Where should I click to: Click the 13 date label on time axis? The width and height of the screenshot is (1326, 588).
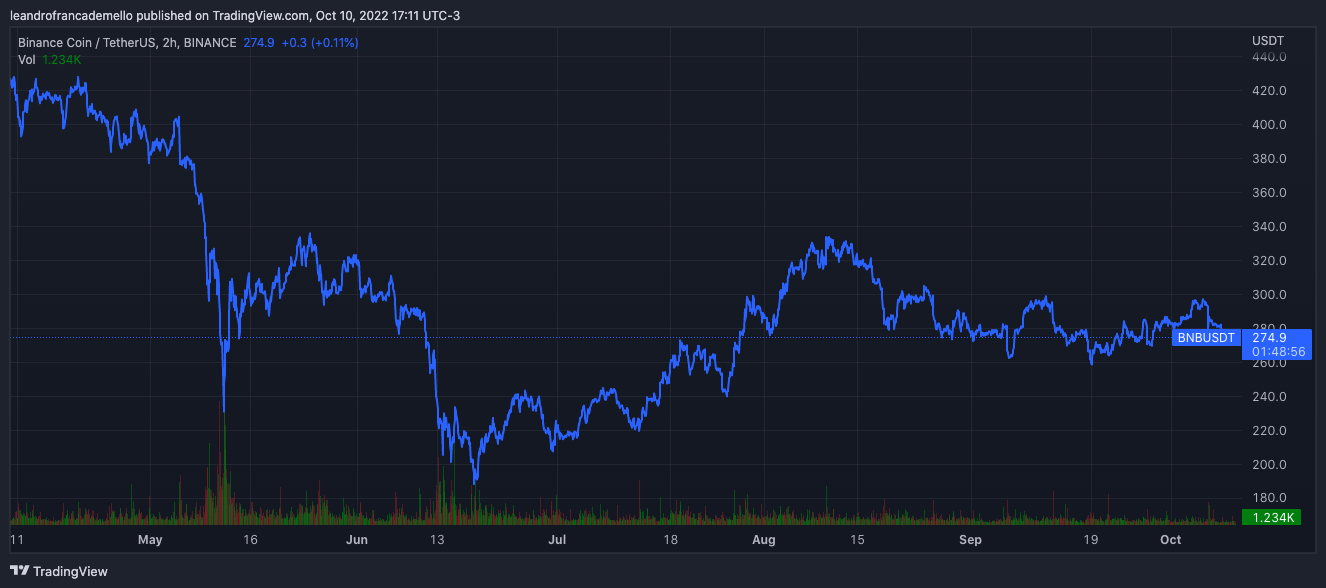click(x=437, y=540)
